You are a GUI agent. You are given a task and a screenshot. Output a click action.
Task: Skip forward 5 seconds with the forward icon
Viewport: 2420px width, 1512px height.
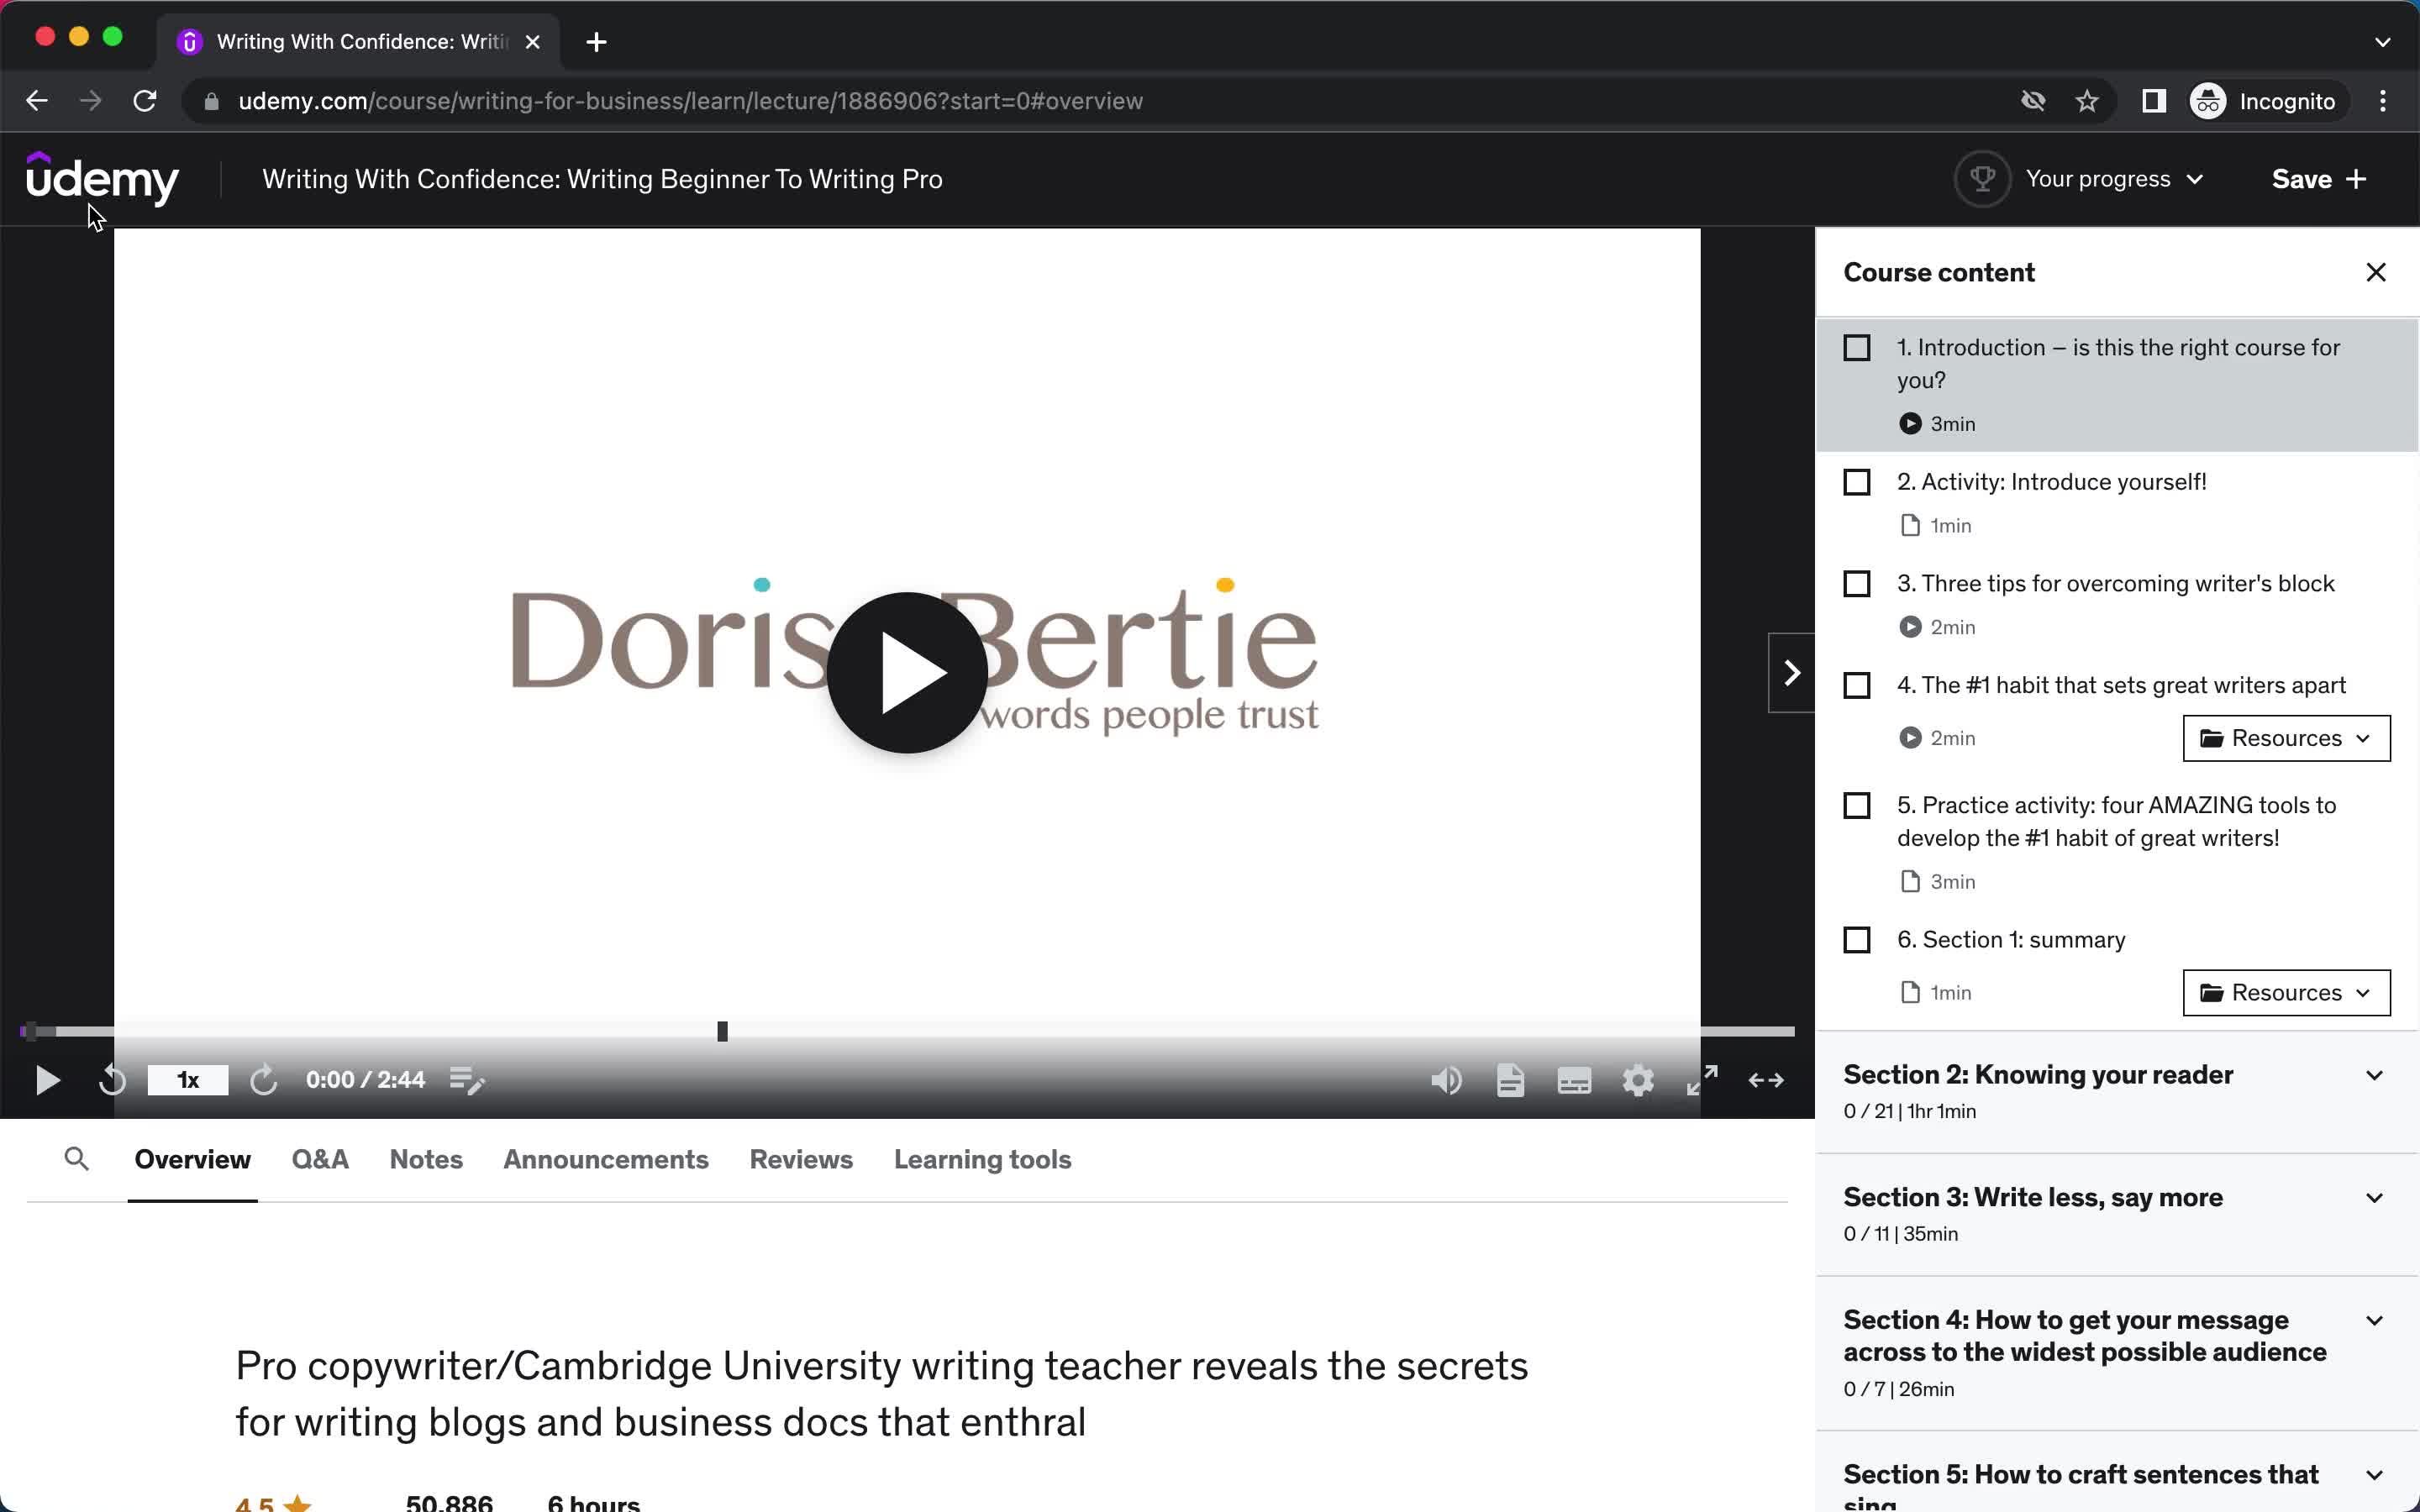click(263, 1080)
